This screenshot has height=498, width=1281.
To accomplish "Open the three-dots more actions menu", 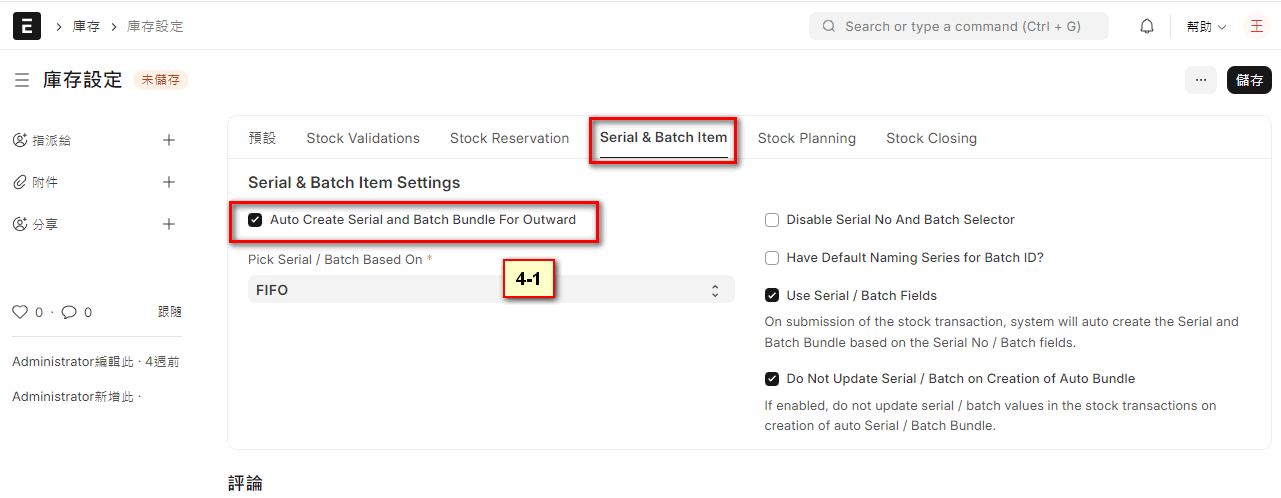I will (1201, 80).
